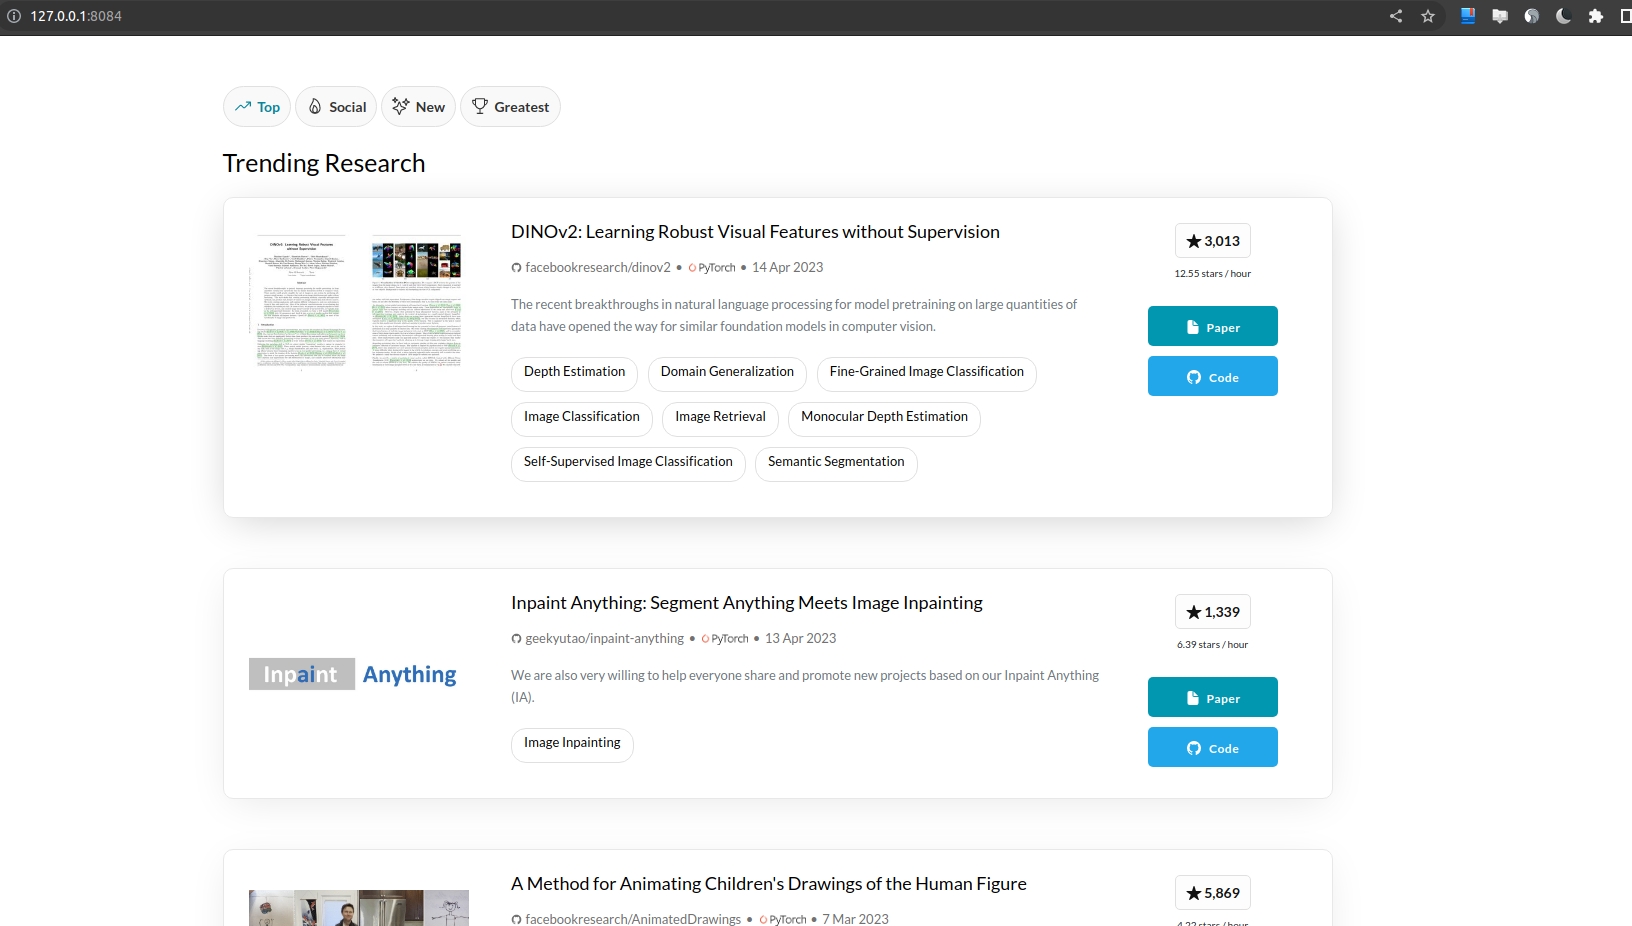Click the PyTorch label on Inpaint Anything
1632x926 pixels.
click(x=725, y=638)
